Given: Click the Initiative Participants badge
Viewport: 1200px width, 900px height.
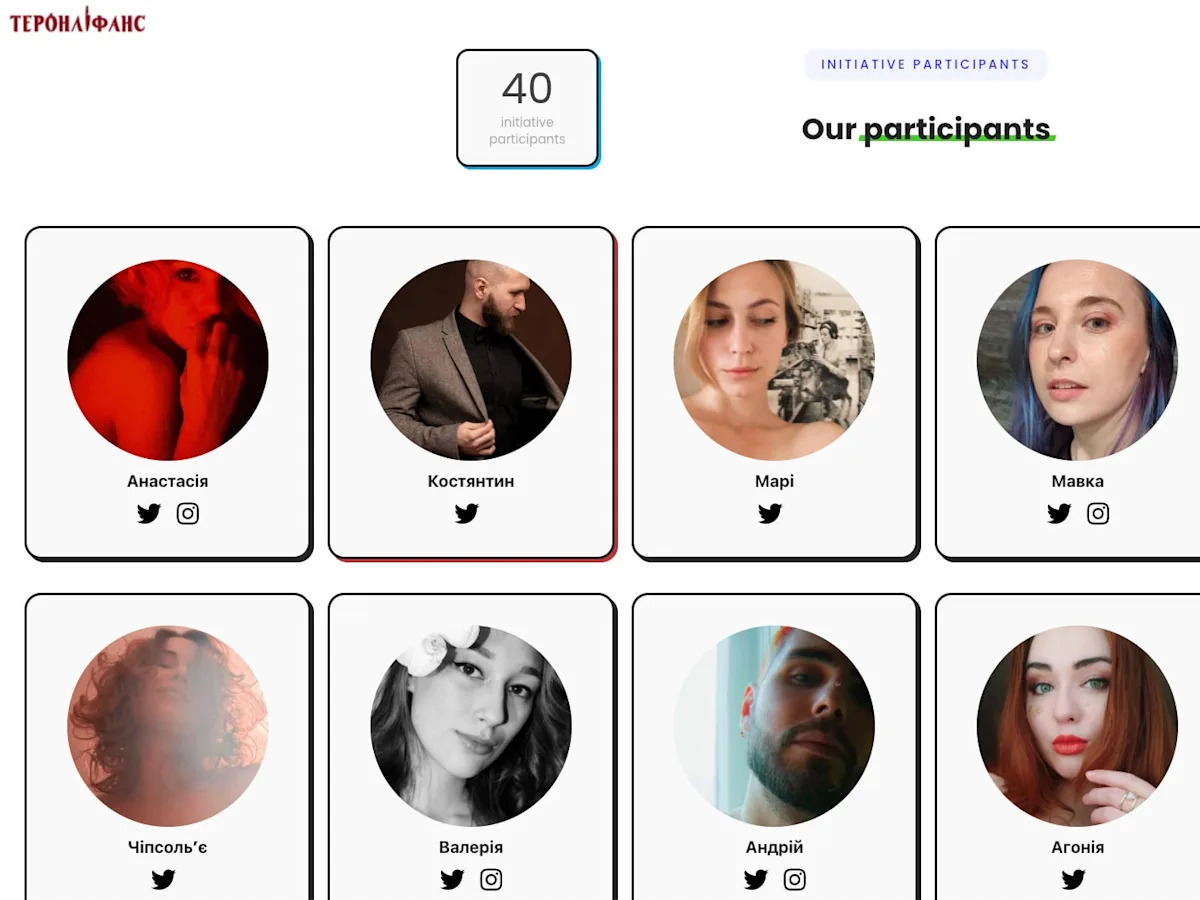Looking at the screenshot, I should coord(926,64).
